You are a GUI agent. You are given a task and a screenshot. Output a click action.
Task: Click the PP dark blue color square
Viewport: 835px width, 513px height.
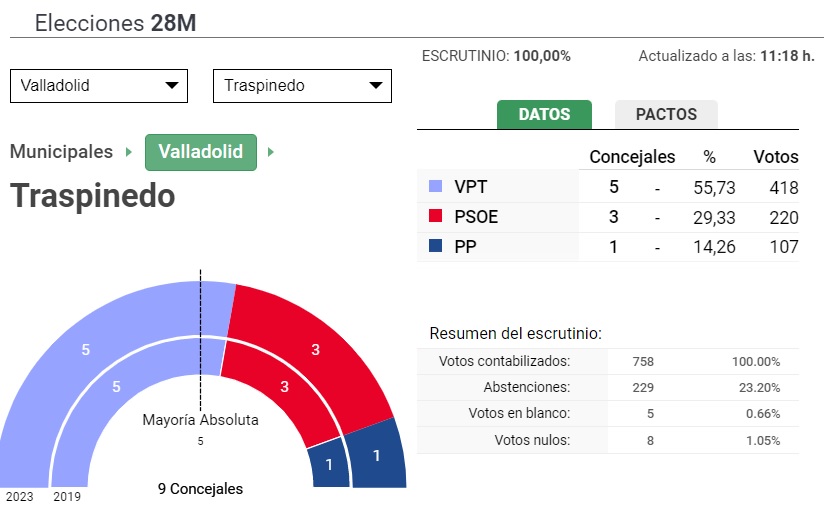(x=435, y=246)
